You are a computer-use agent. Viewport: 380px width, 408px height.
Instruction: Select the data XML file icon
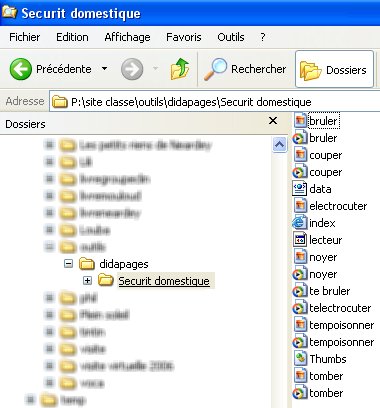[299, 189]
